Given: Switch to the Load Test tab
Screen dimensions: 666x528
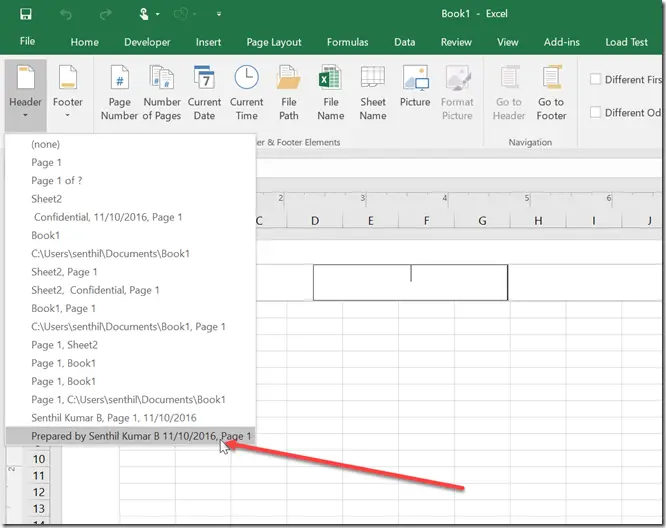Looking at the screenshot, I should [626, 42].
